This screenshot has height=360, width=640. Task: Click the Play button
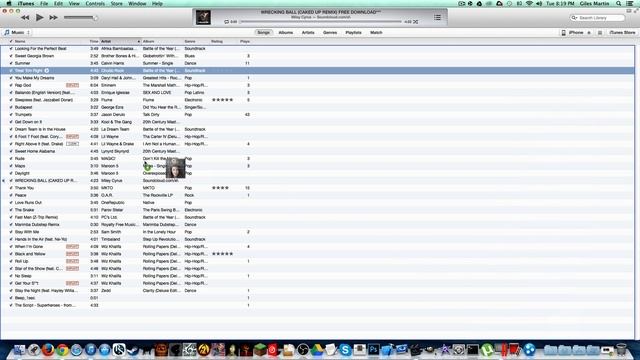(x=40, y=17)
